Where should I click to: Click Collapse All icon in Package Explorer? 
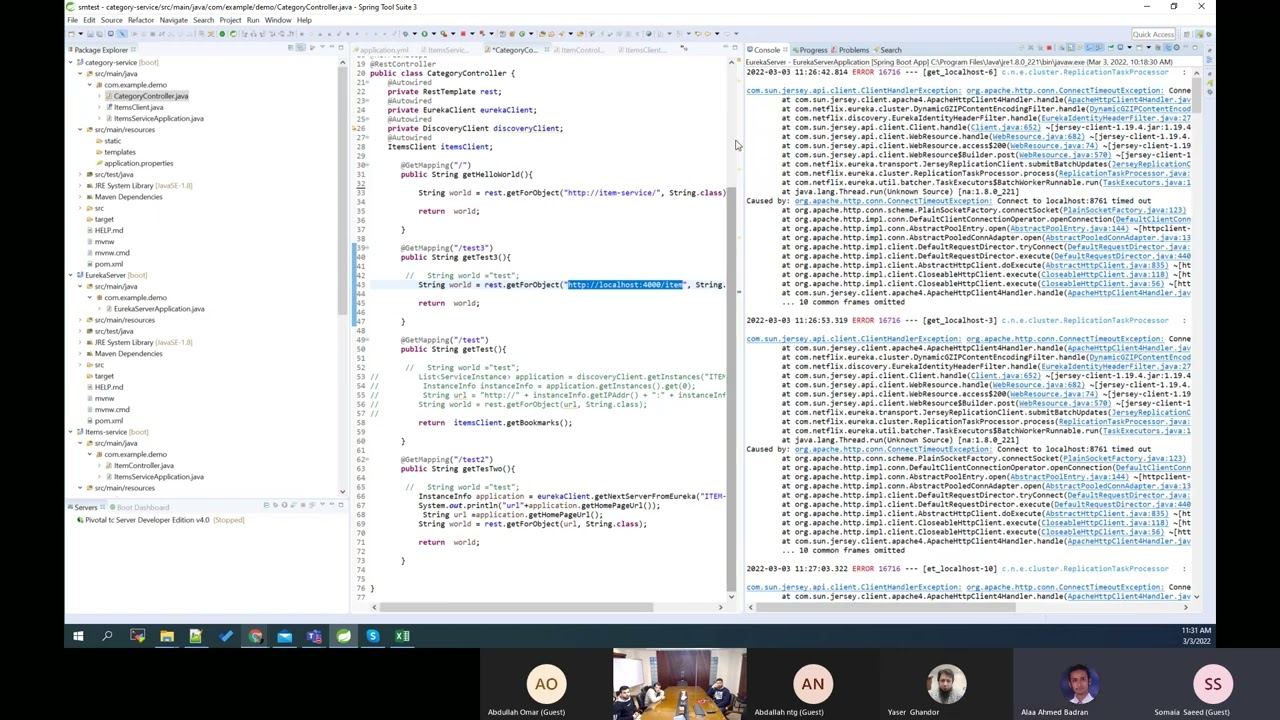(x=291, y=48)
